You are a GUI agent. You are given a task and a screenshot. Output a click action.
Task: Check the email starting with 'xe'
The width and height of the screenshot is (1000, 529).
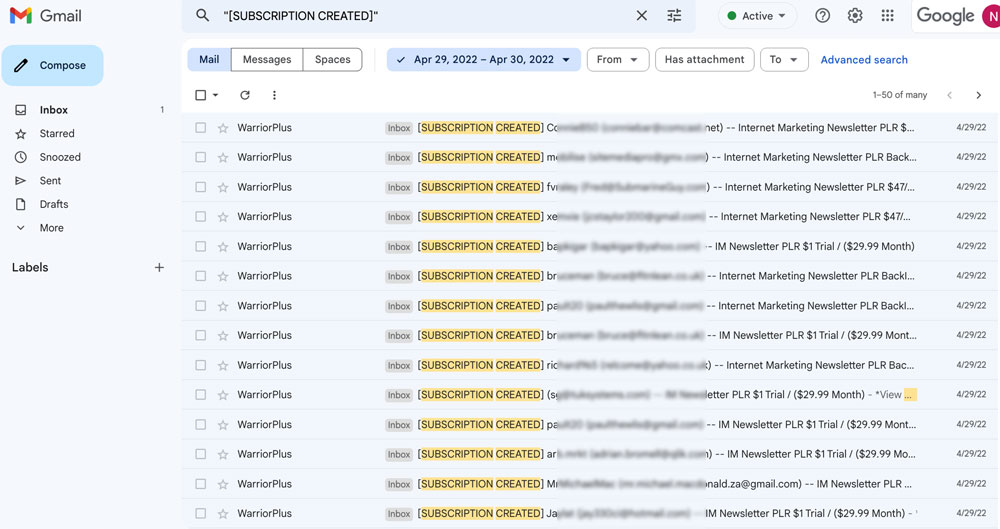pos(200,216)
